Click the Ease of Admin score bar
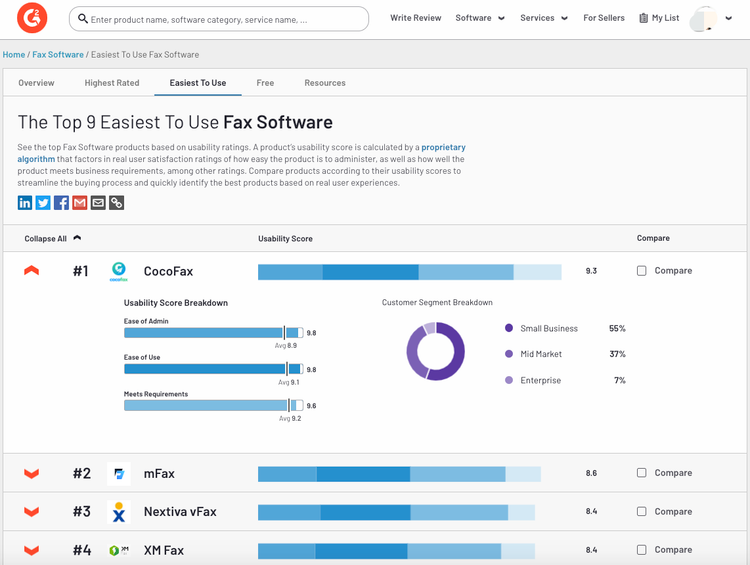 click(x=213, y=333)
